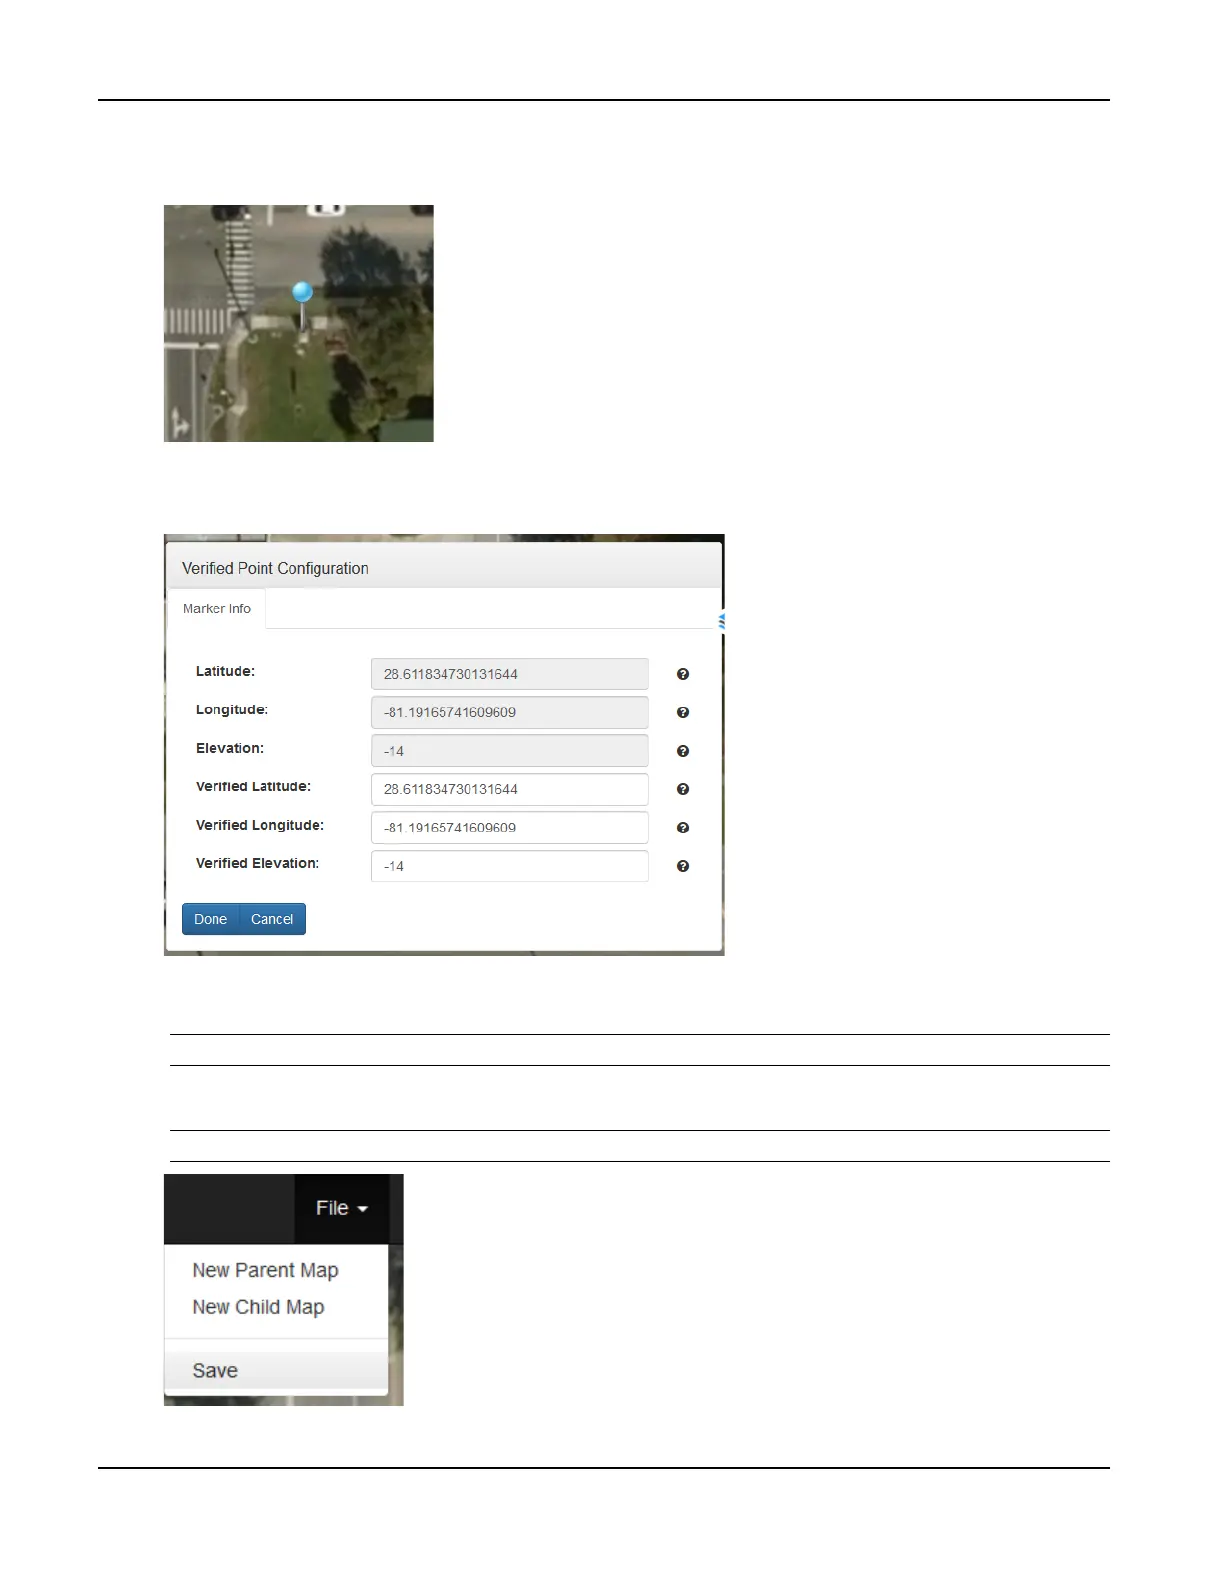This screenshot has height=1584, width=1224.
Task: Choose New Parent Map menu entry
Action: (265, 1270)
